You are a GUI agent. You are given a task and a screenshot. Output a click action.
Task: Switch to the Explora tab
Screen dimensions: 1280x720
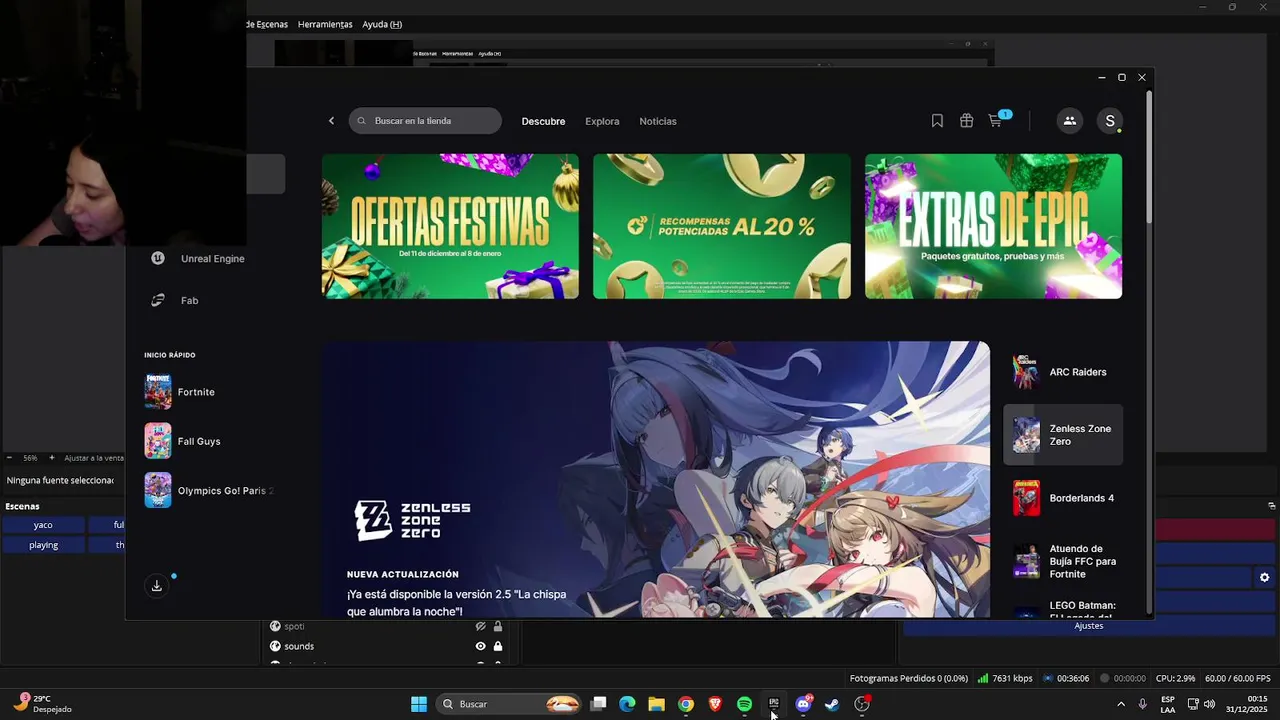pyautogui.click(x=602, y=121)
